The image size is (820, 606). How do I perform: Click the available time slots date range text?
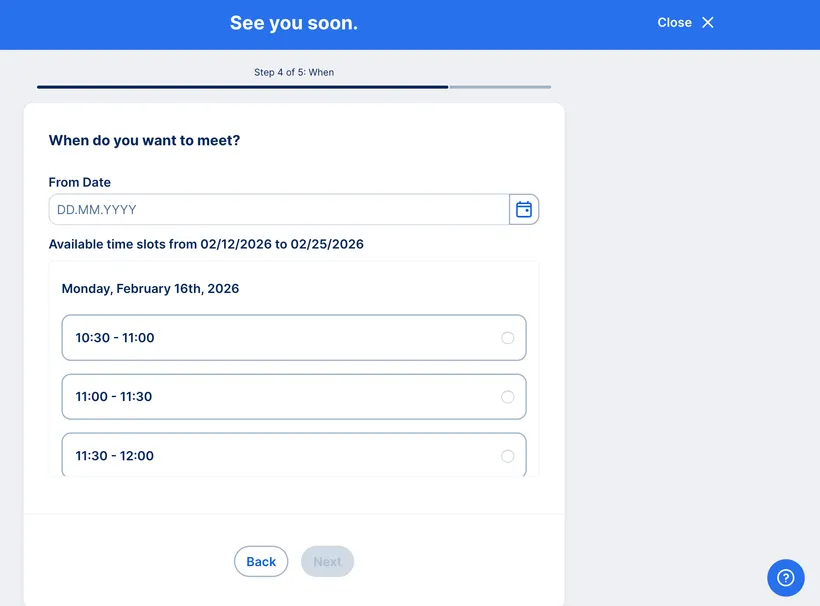[x=206, y=244]
